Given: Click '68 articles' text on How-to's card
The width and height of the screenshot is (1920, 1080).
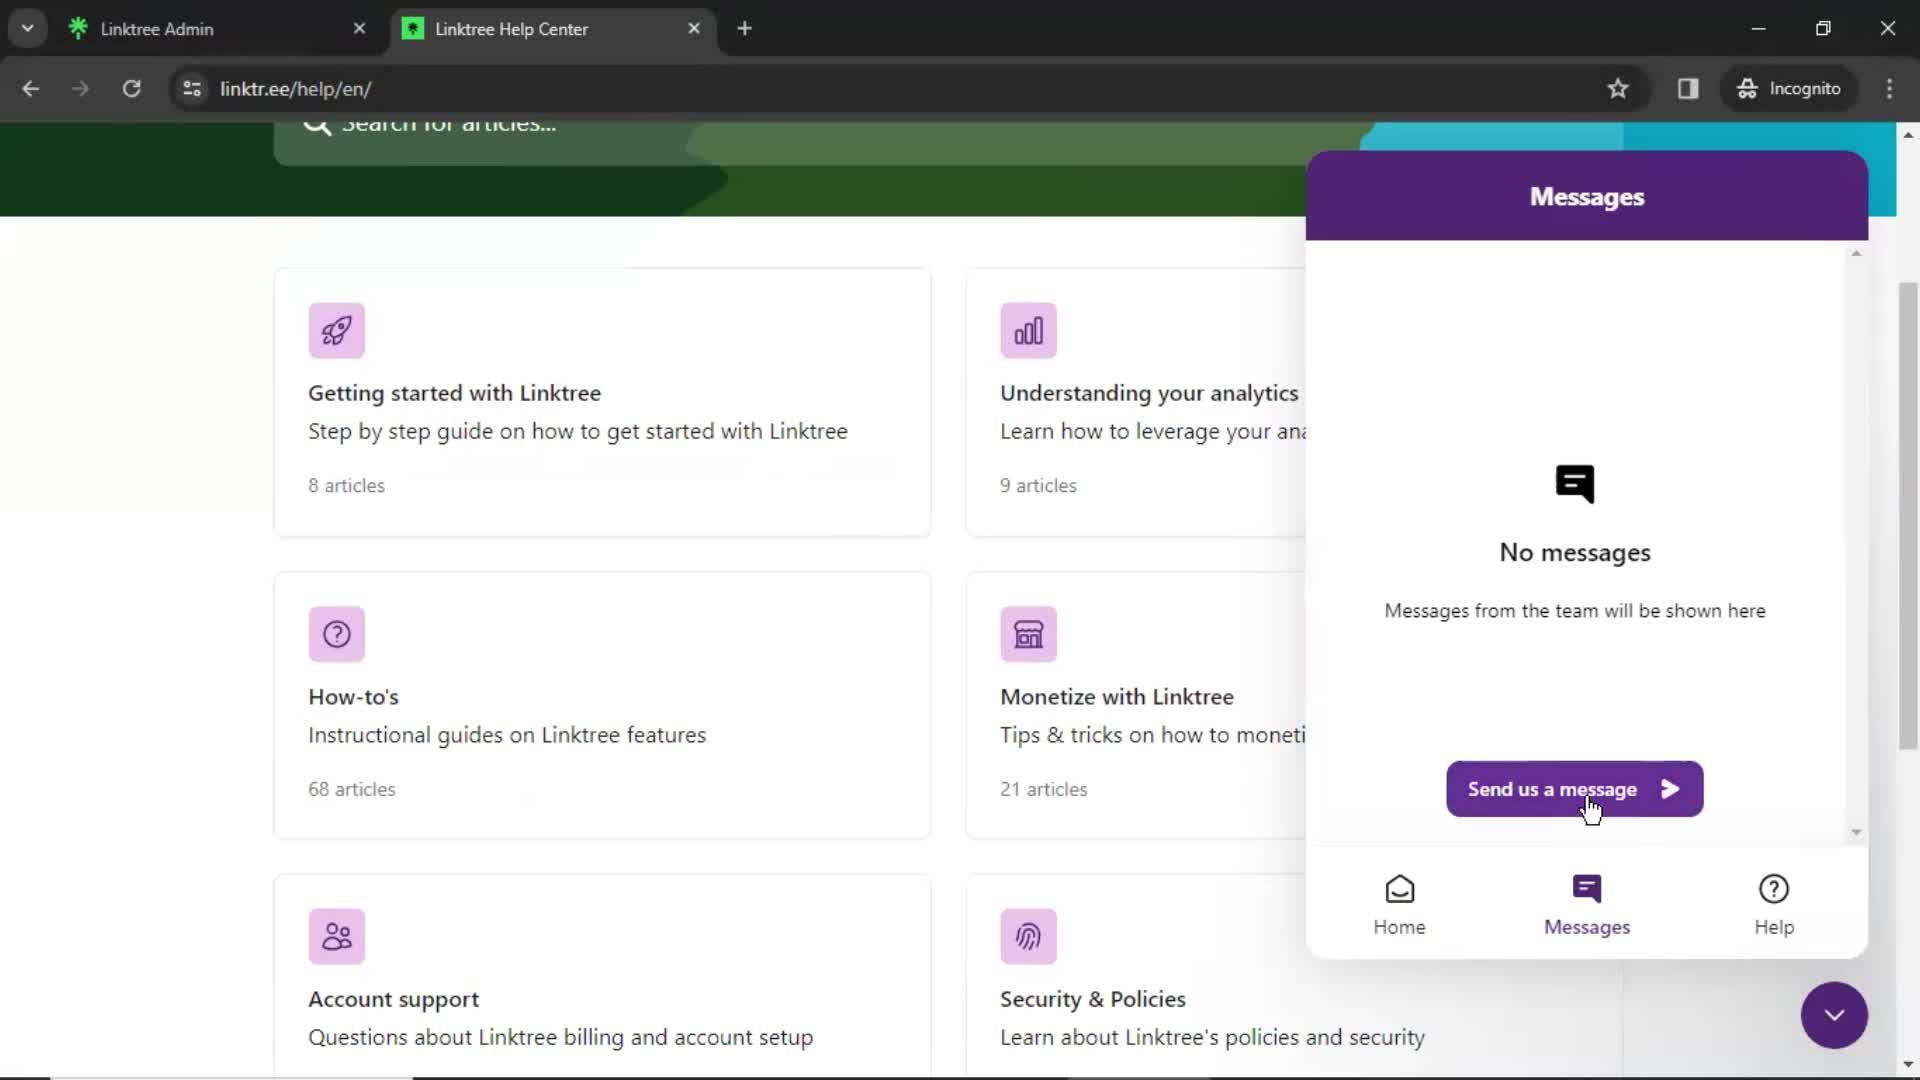Looking at the screenshot, I should (x=351, y=789).
